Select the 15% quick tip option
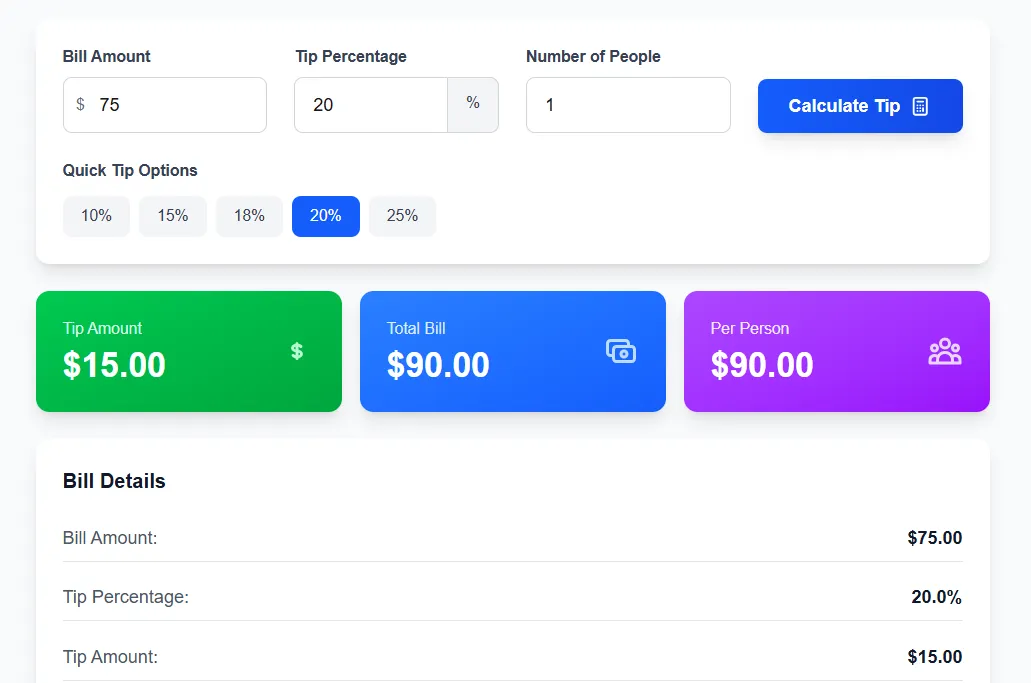Viewport: 1031px width, 683px height. pyautogui.click(x=173, y=216)
